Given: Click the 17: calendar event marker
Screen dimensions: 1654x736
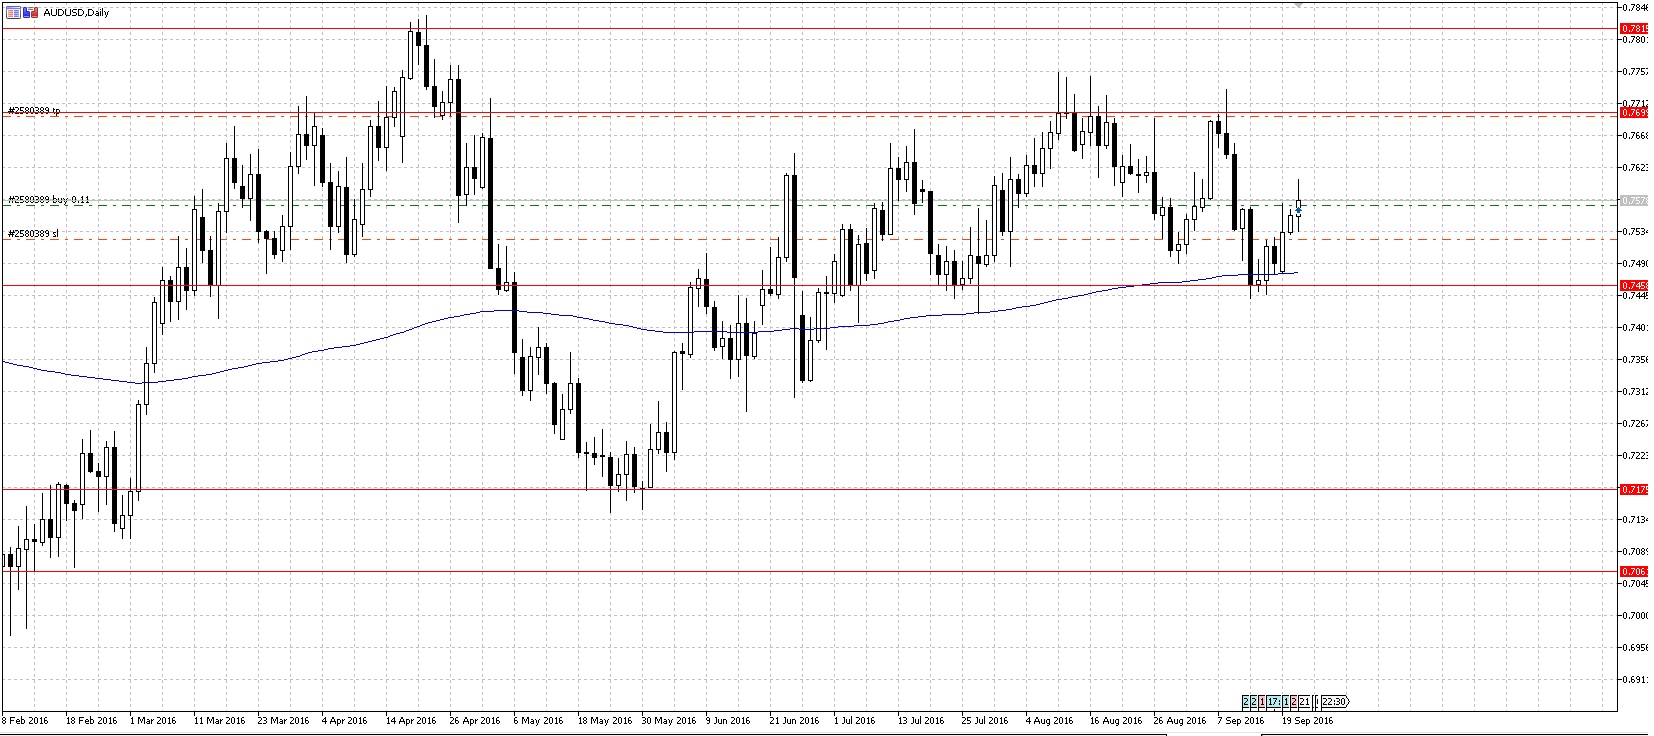Looking at the screenshot, I should 1274,701.
